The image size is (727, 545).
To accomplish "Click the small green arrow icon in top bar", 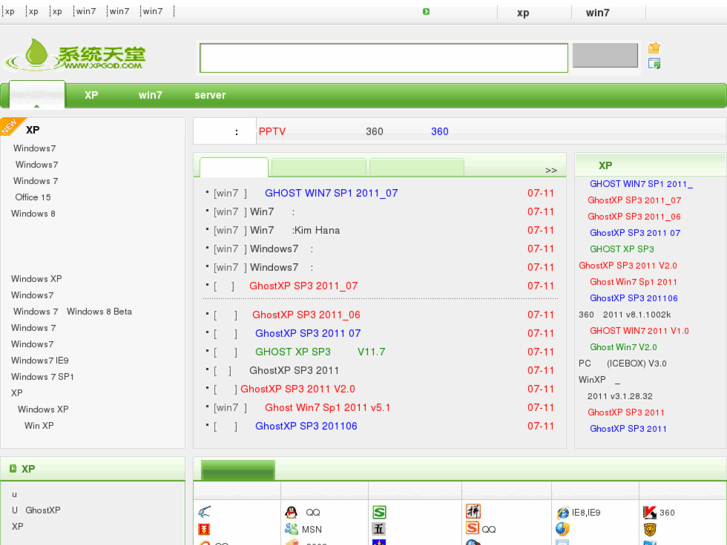I will coord(426,12).
